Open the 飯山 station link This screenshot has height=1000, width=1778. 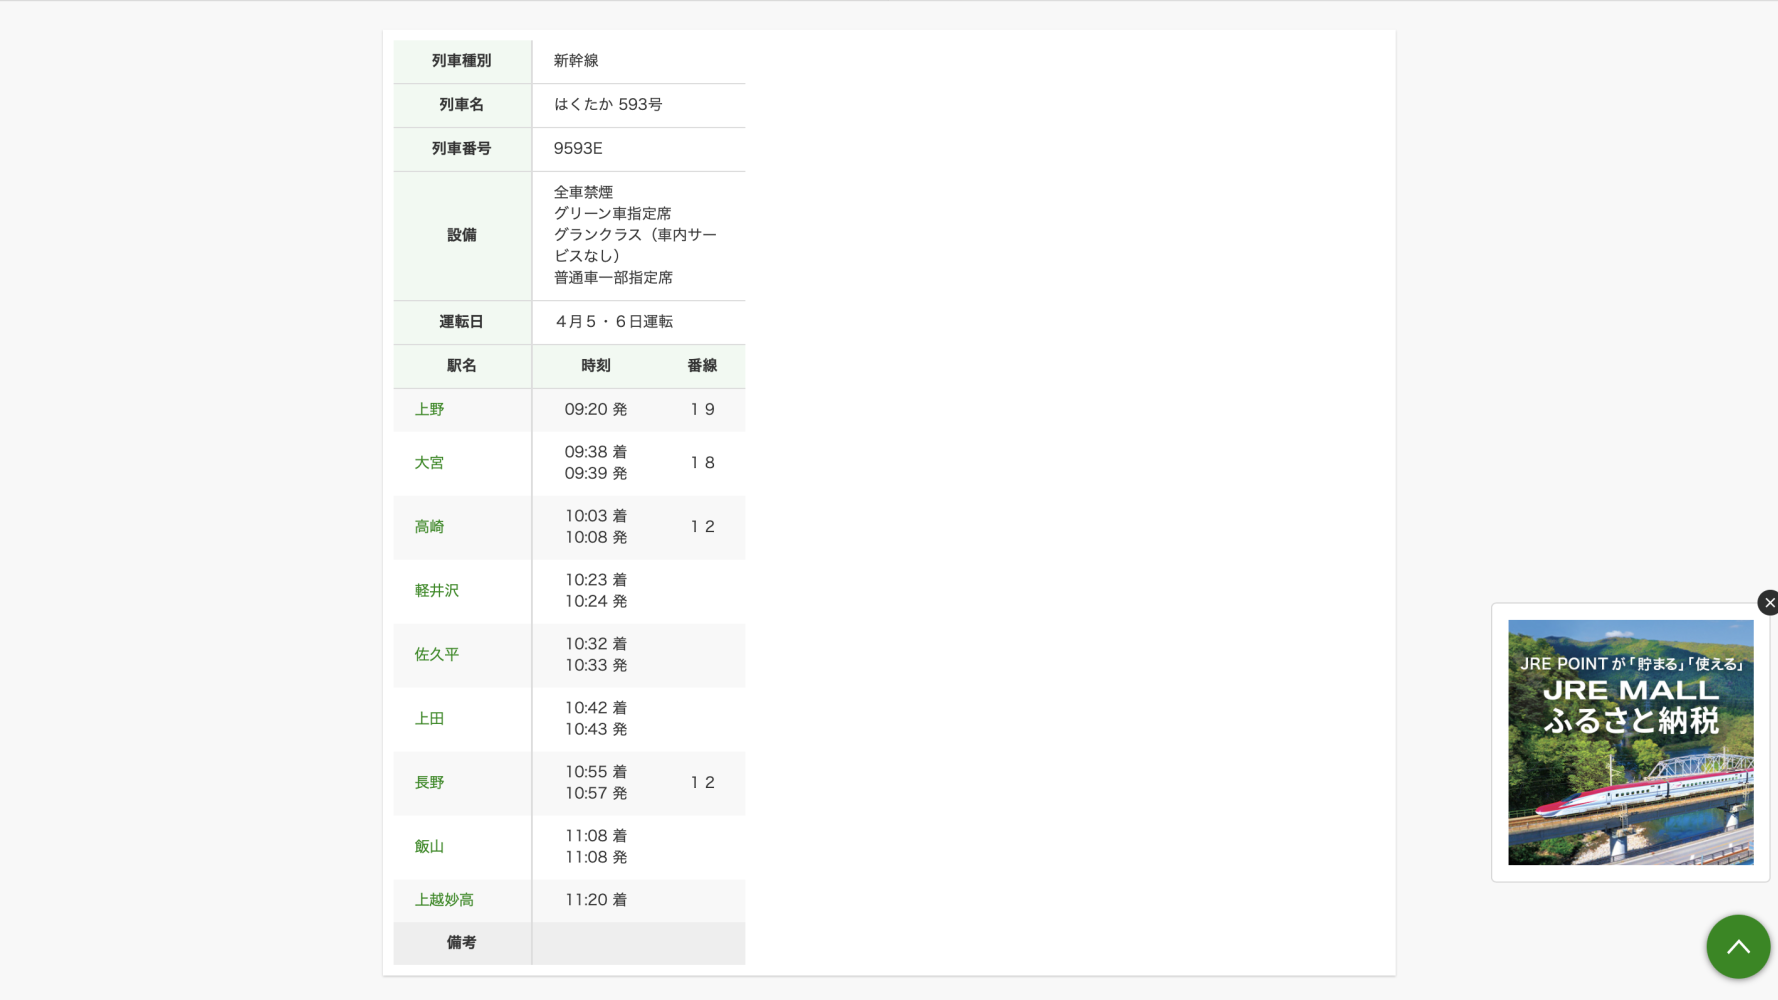click(429, 847)
